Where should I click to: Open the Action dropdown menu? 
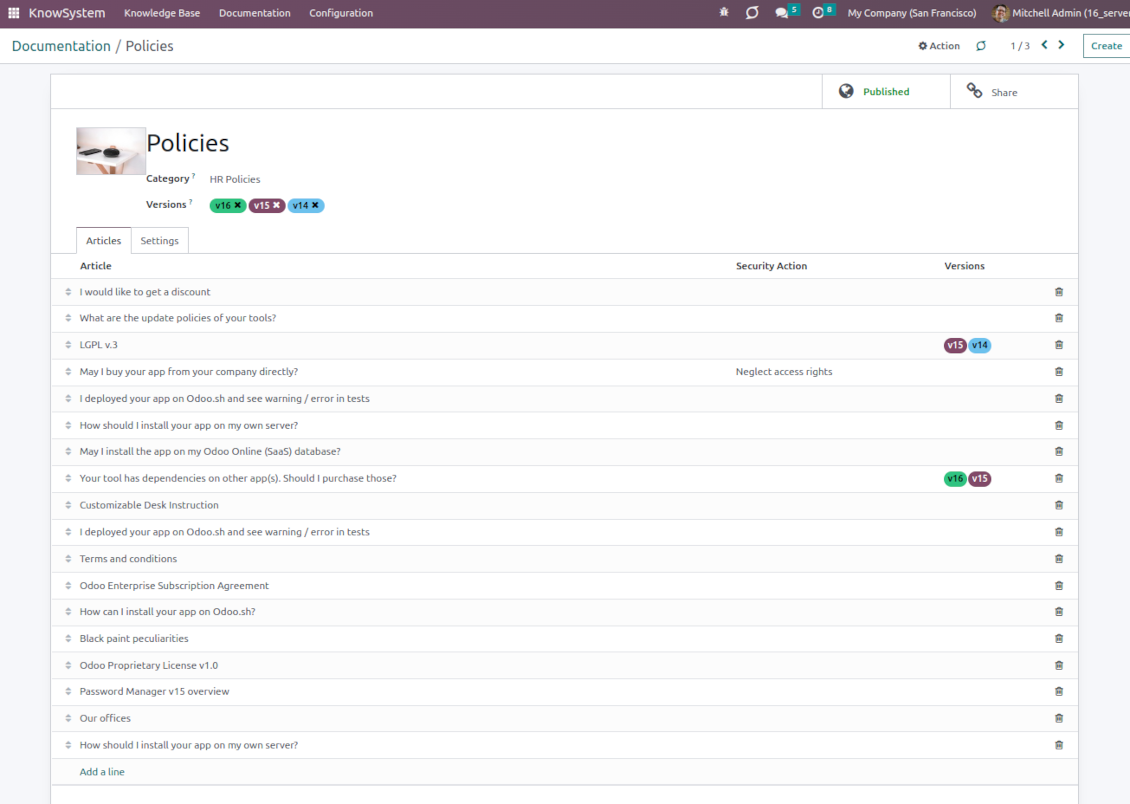939,46
